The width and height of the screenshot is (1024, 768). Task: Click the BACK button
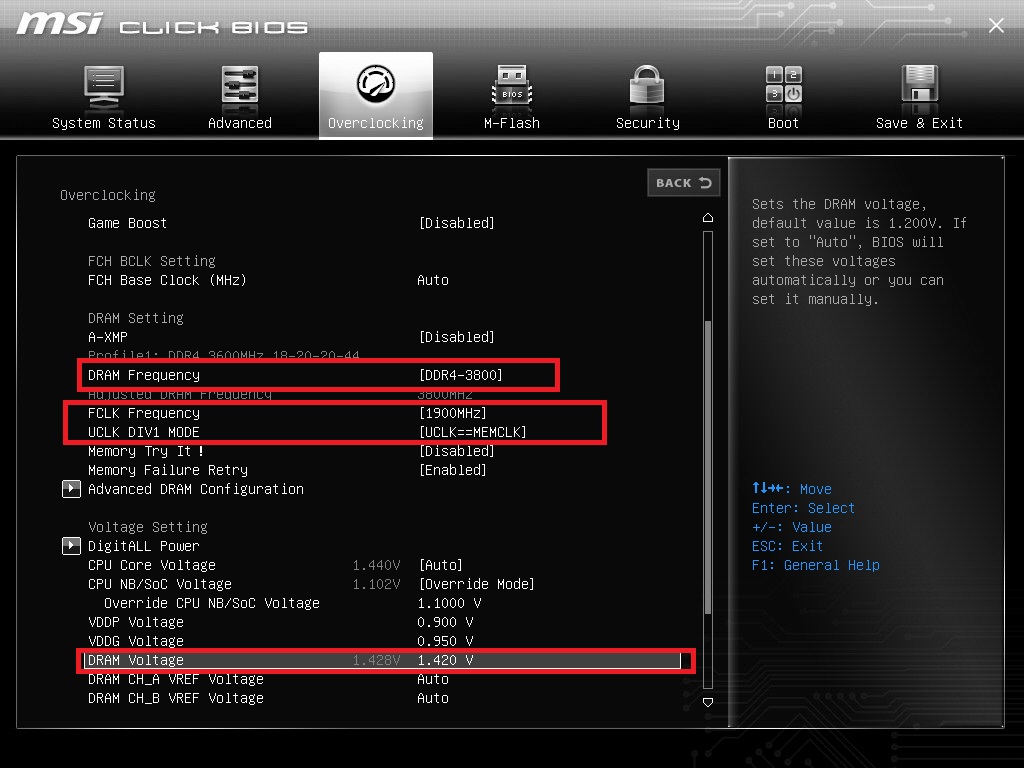click(x=684, y=183)
